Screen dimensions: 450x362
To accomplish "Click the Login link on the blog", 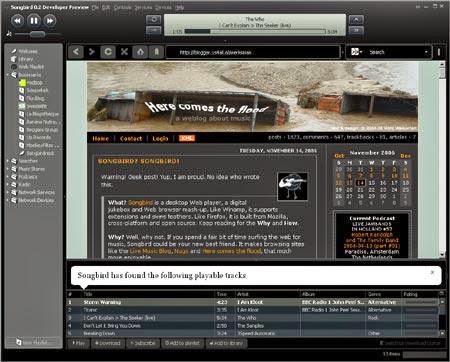I will pyautogui.click(x=160, y=139).
